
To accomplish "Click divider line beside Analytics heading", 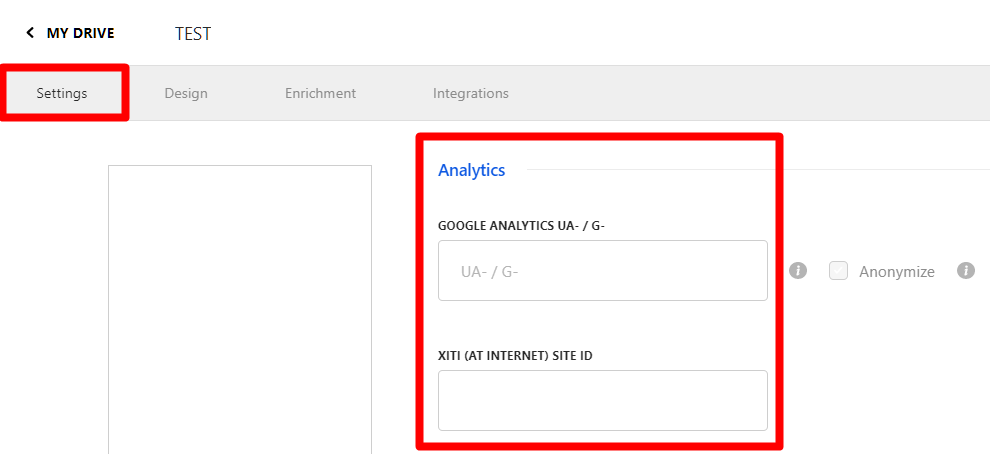I will tap(750, 170).
